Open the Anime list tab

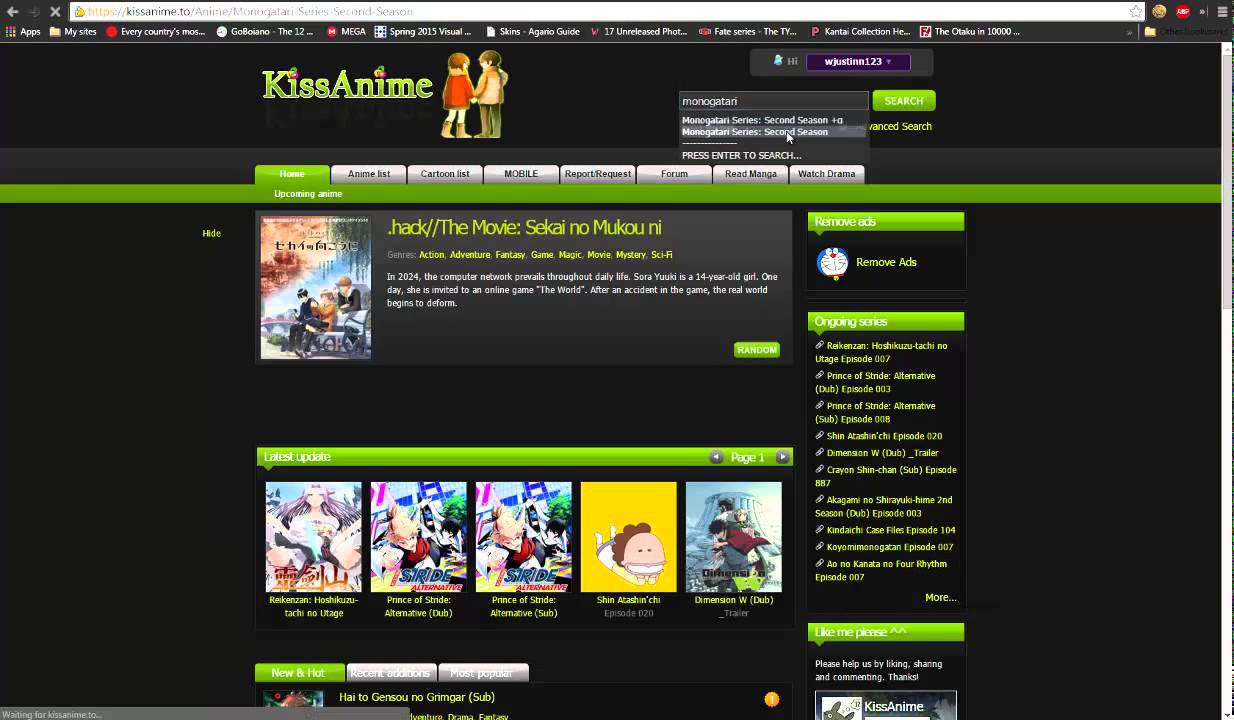(369, 174)
